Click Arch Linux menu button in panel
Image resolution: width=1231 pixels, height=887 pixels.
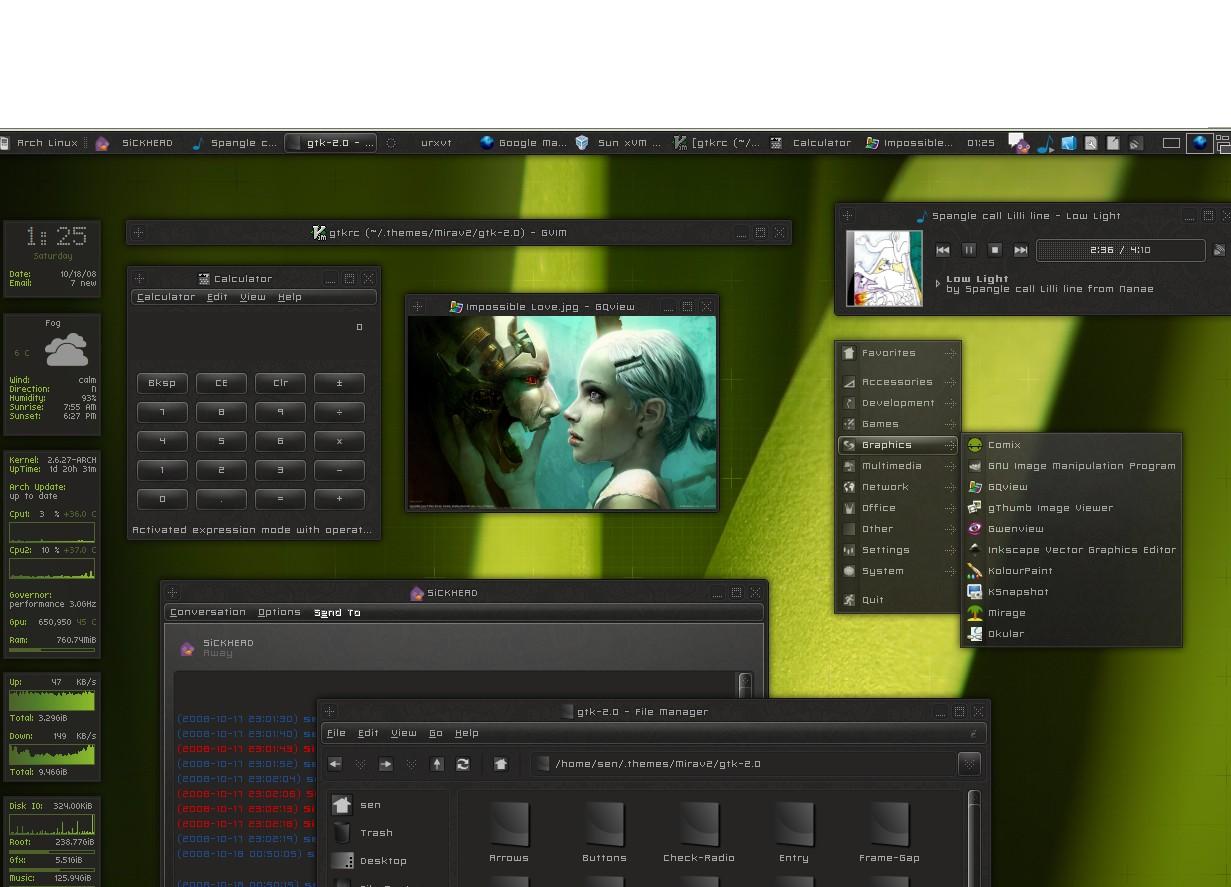click(x=39, y=143)
